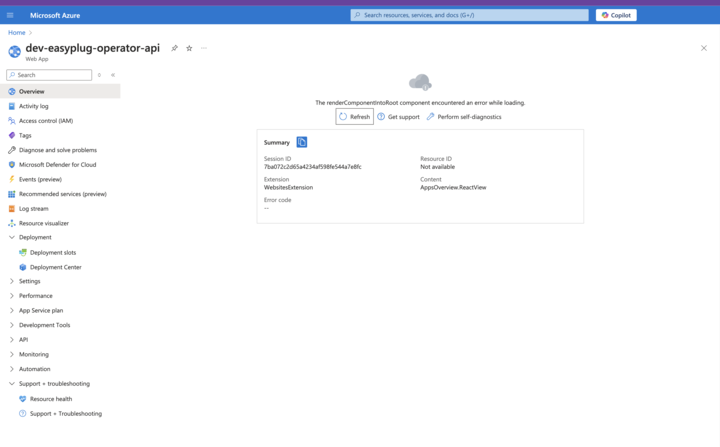720x447 pixels.
Task: Click the Copilot button
Action: click(616, 15)
